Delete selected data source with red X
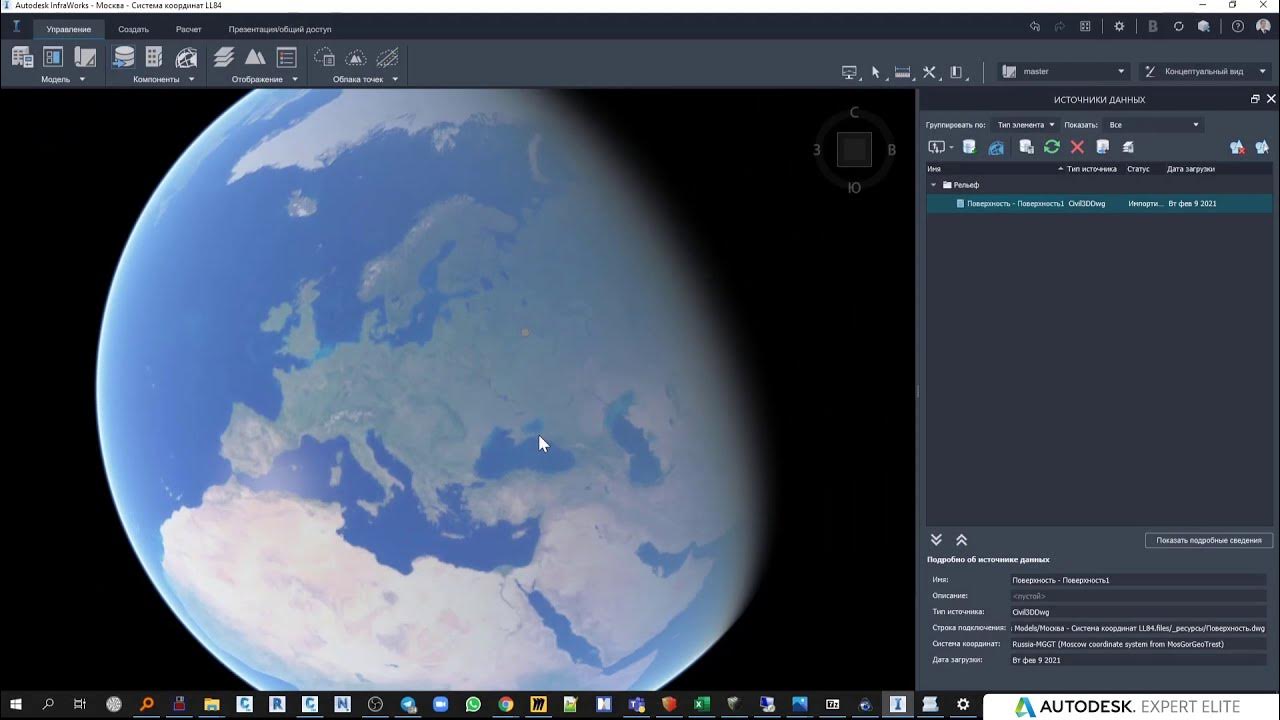Viewport: 1280px width, 720px height. click(1077, 147)
